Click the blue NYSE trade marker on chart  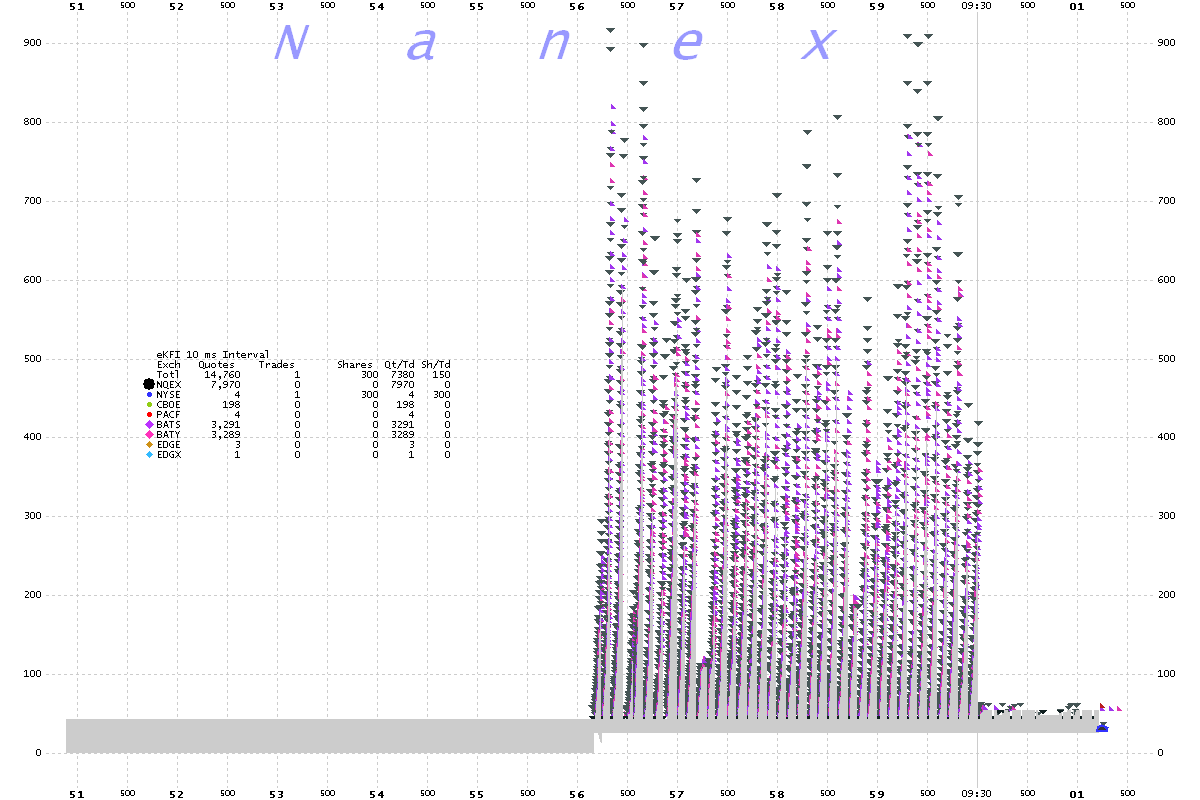tap(1101, 728)
